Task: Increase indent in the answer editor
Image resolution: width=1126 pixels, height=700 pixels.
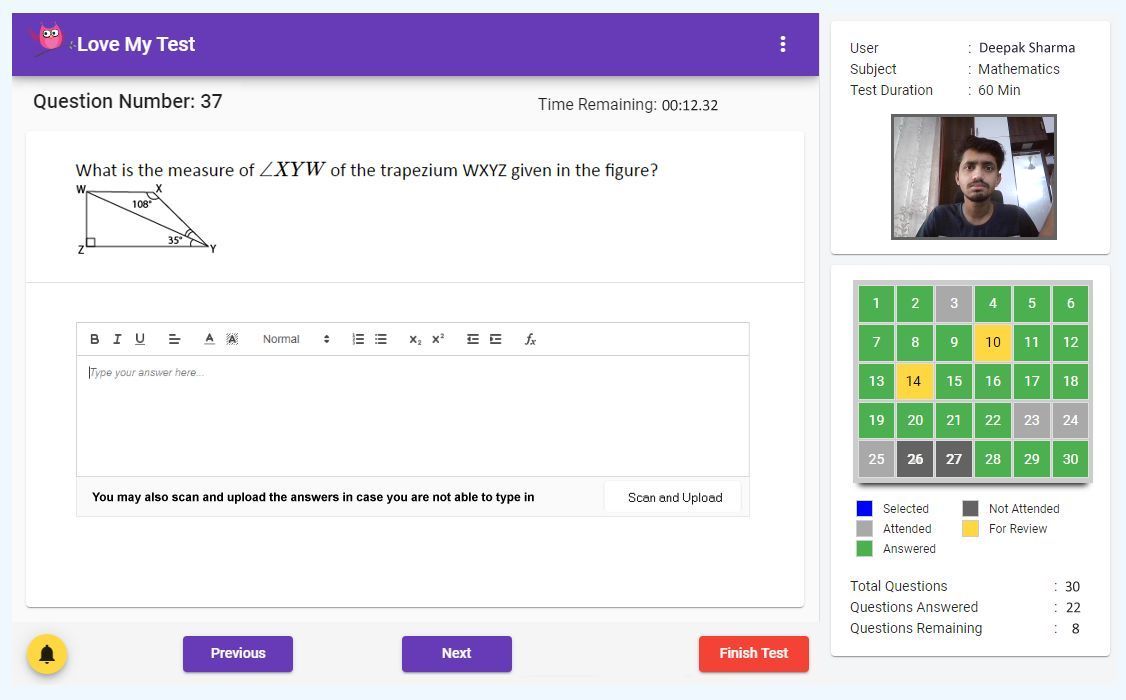Action: click(495, 339)
